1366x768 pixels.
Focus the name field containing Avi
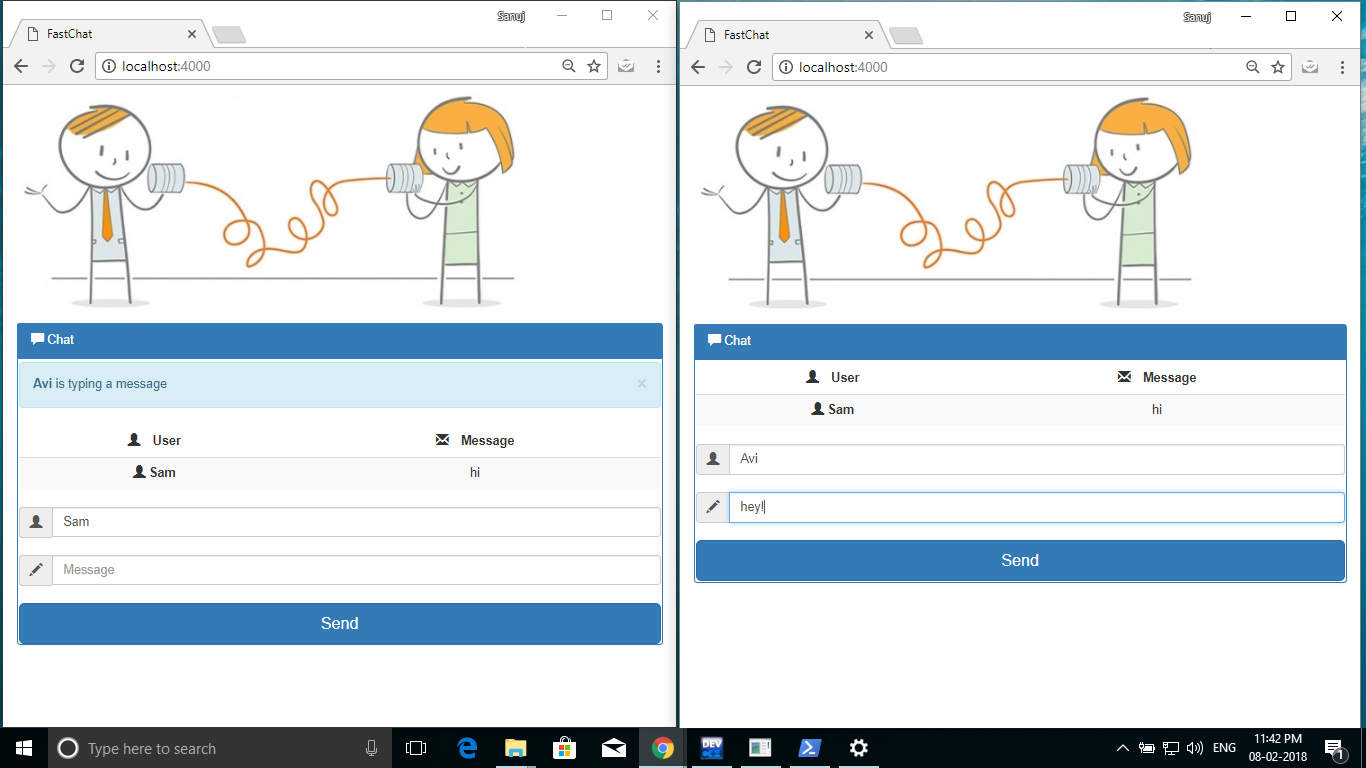coord(1036,459)
